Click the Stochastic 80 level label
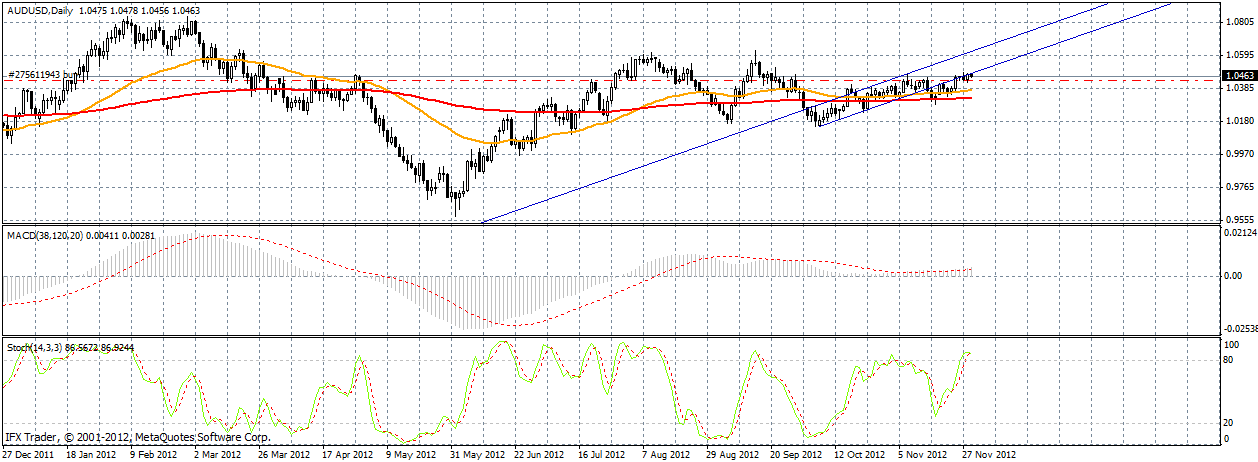 [1231, 358]
